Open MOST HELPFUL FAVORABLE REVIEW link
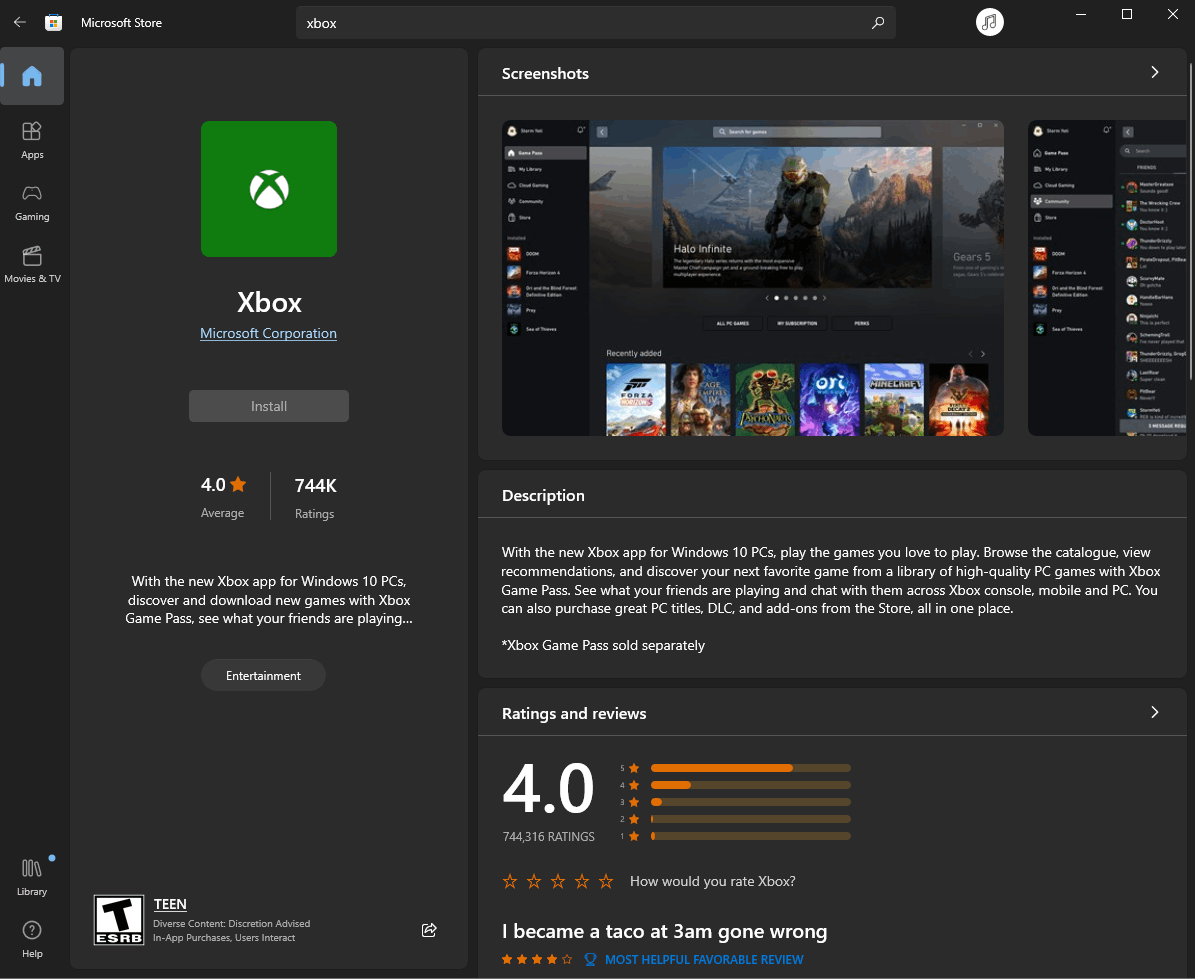 pos(703,959)
